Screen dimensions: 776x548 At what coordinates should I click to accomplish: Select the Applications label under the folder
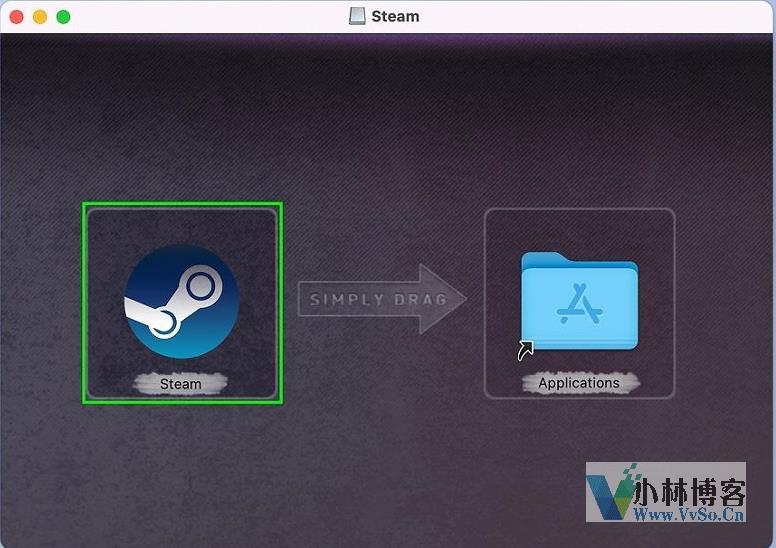579,383
